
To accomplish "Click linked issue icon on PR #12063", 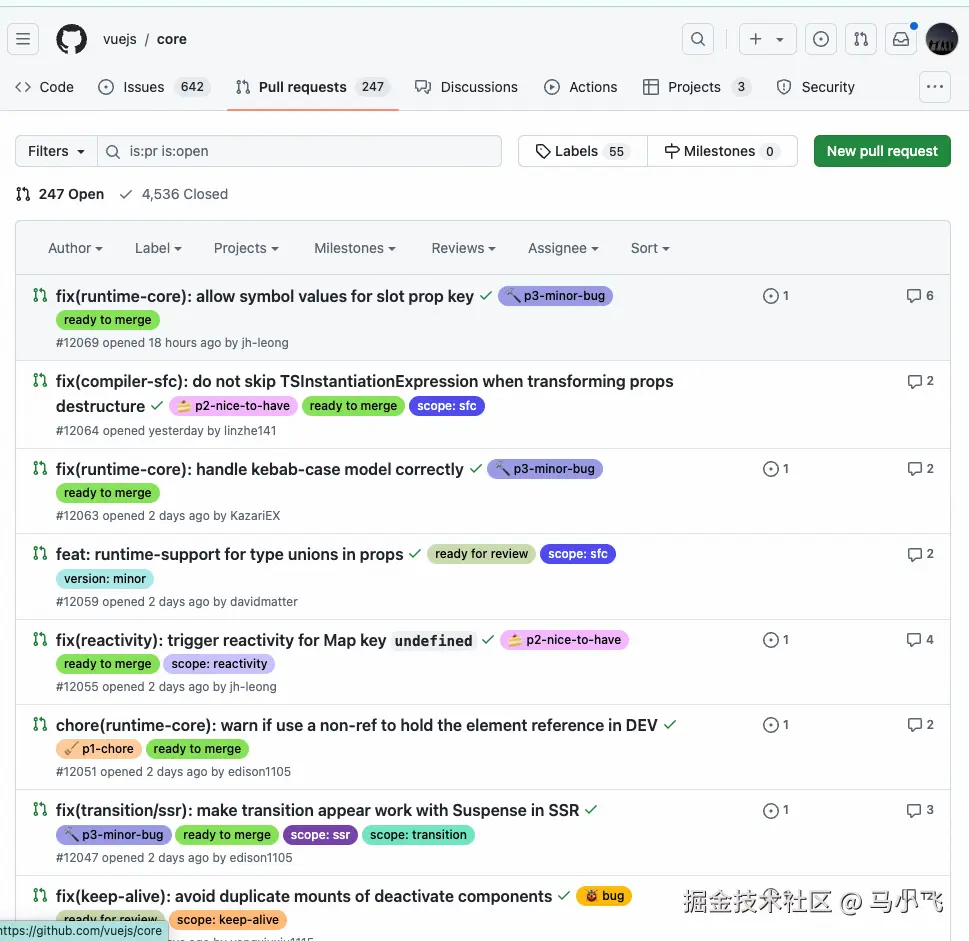I will [x=776, y=469].
